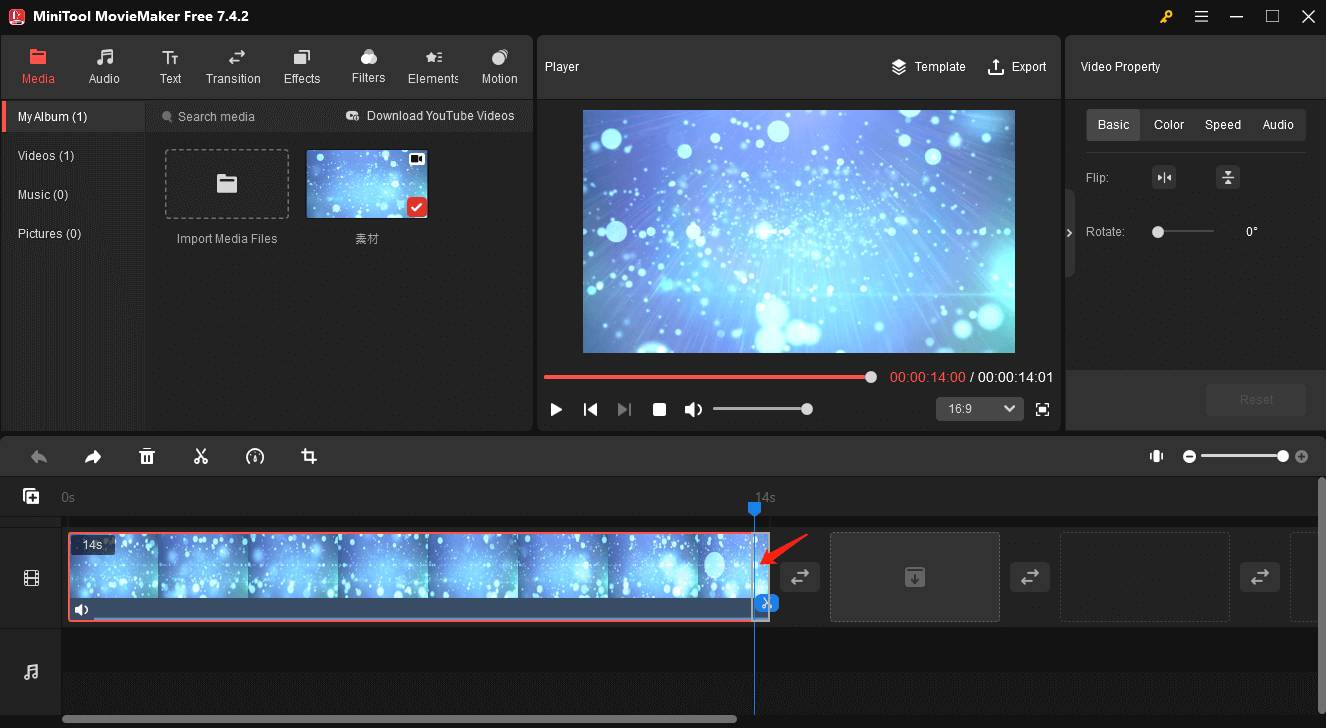Undo the last action
1326x728 pixels.
coord(39,457)
